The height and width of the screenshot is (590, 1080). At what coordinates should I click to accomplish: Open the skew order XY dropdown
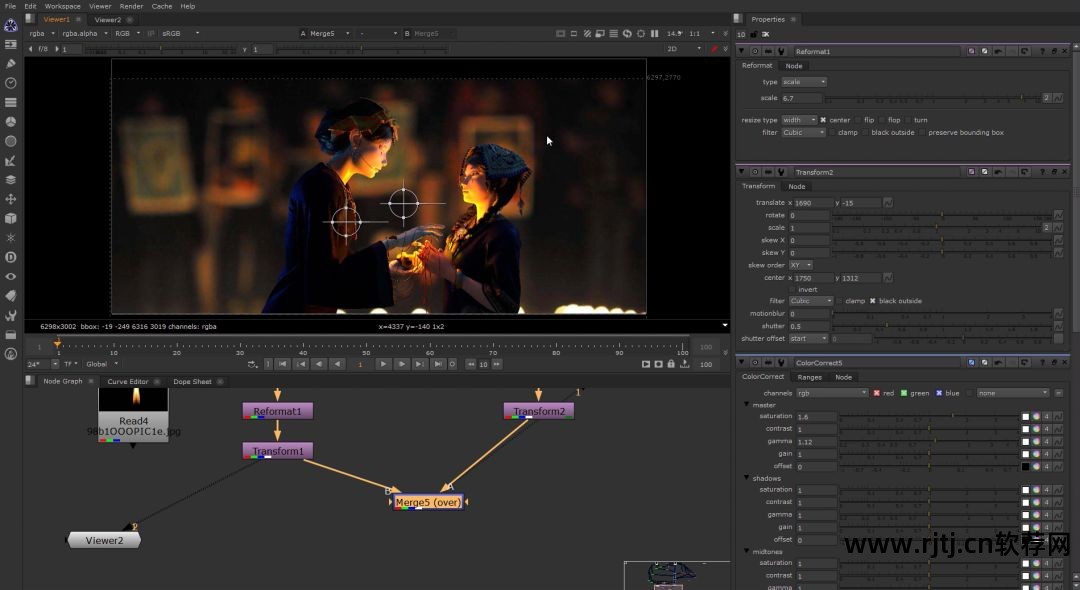pos(801,265)
